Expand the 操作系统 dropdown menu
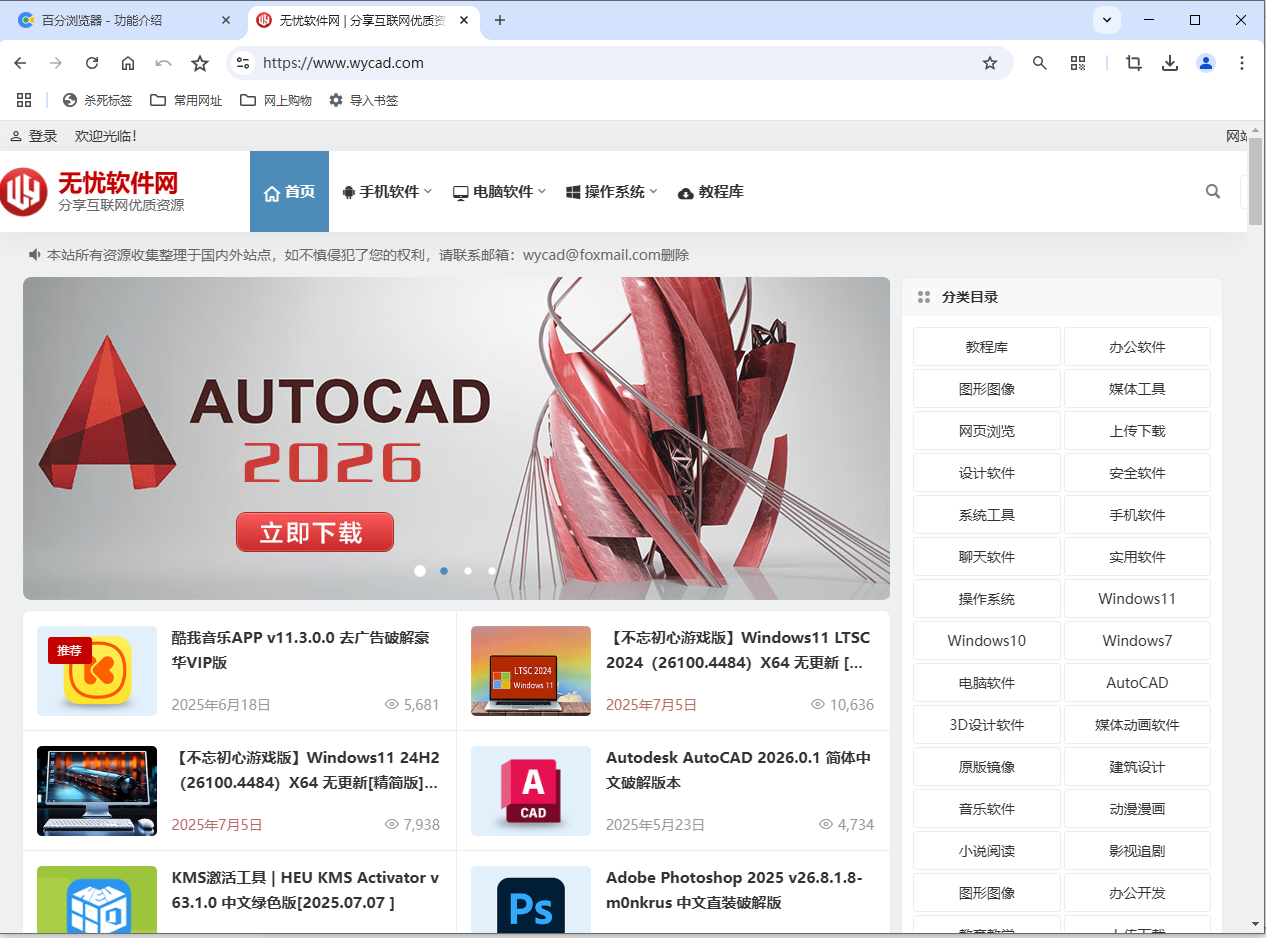This screenshot has width=1266, height=938. (612, 192)
